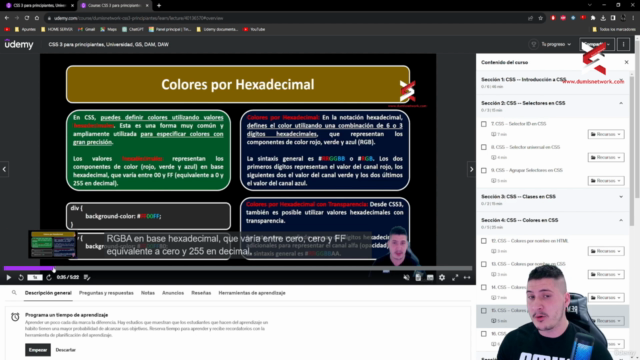640x360 pixels.
Task: Open Recursos dropdown for lecture 12
Action: pyautogui.click(x=606, y=251)
